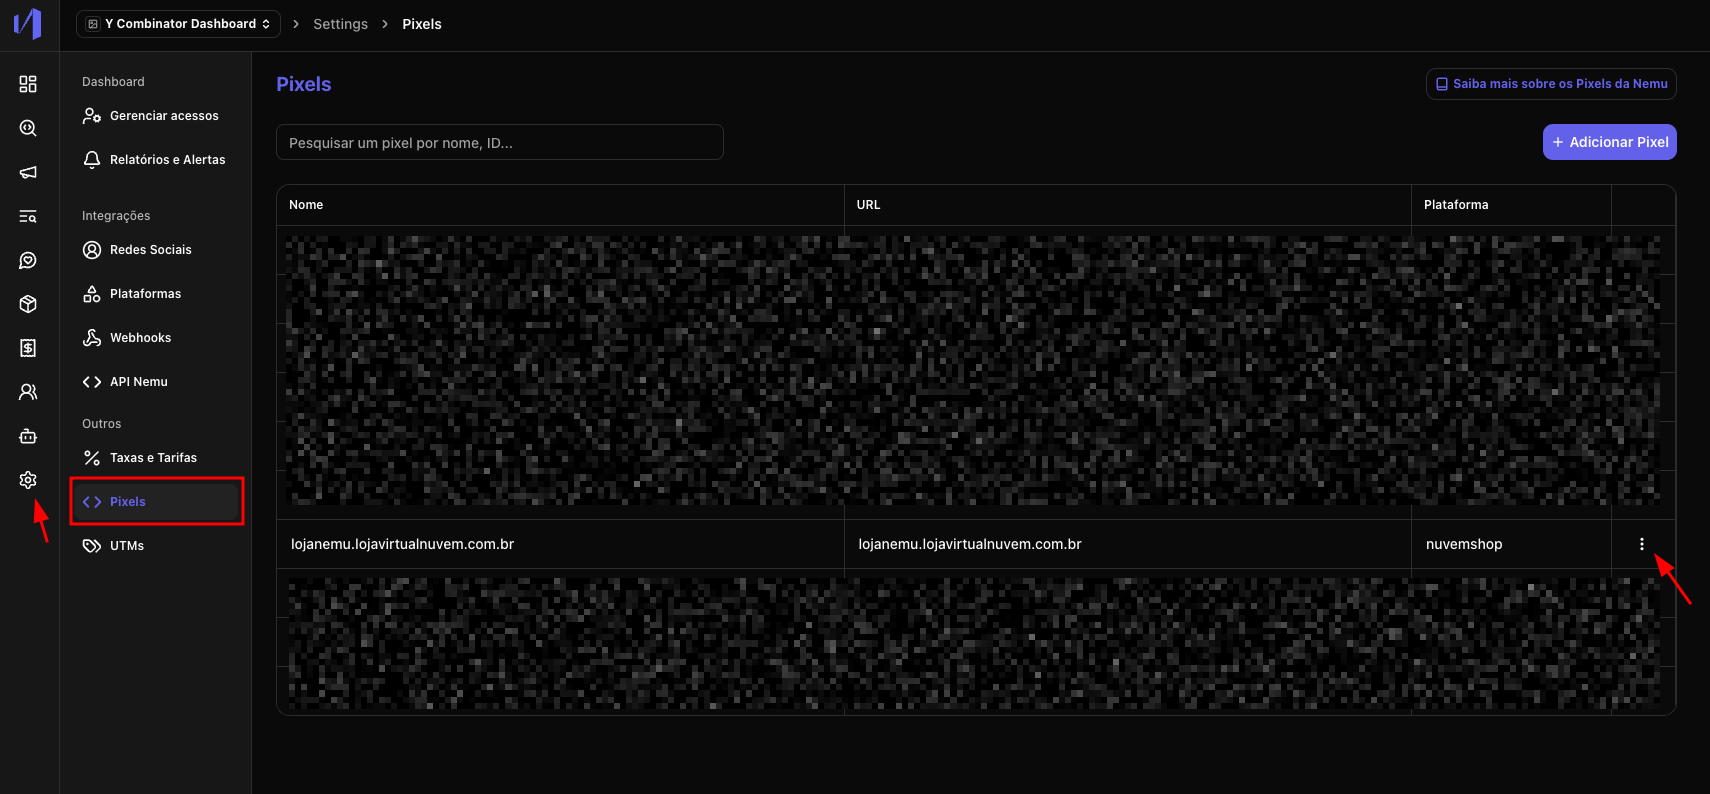Viewport: 1710px width, 794px height.
Task: Open the dollar receipt icon in sidebar
Action: 28,348
